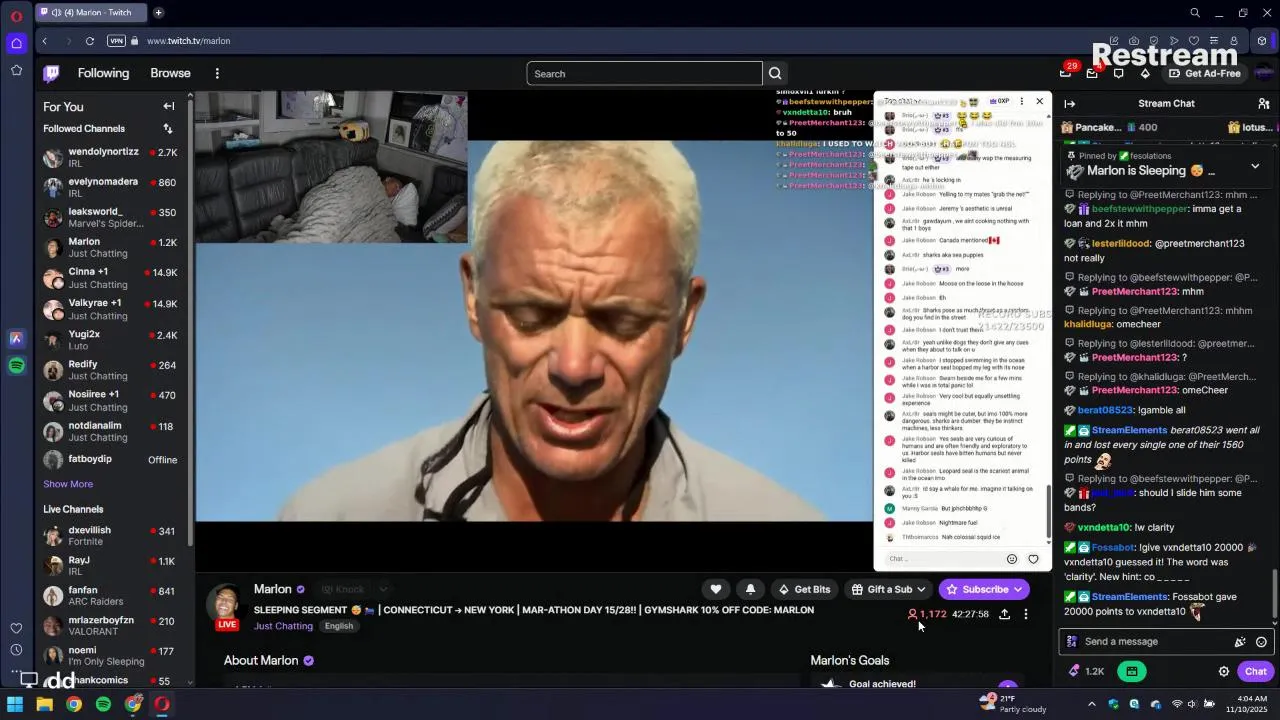Viewport: 1280px width, 720px height.
Task: Click the notification bell under video
Action: pos(750,589)
